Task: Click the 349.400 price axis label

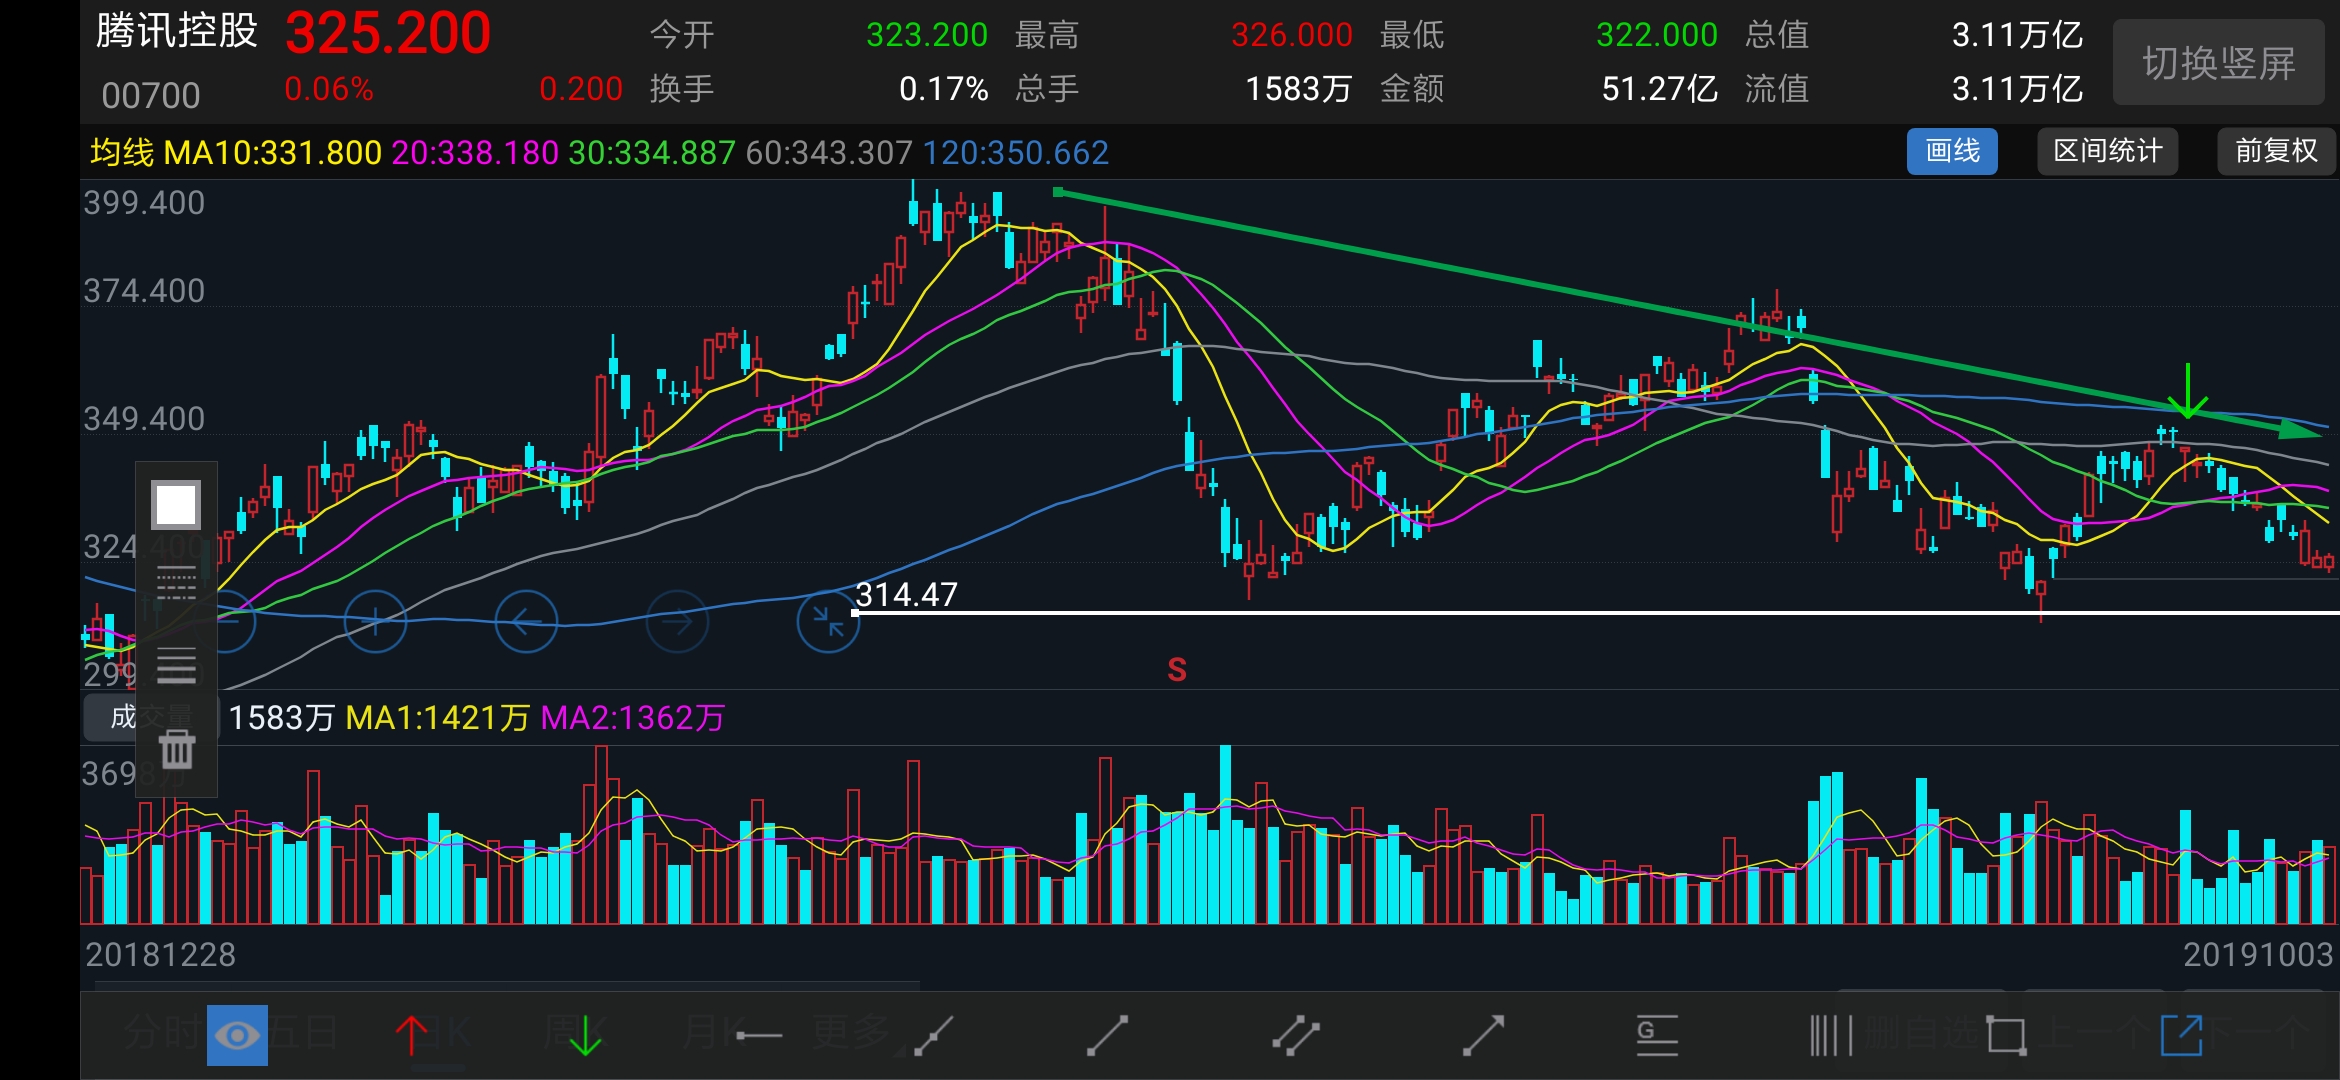Action: point(144,419)
